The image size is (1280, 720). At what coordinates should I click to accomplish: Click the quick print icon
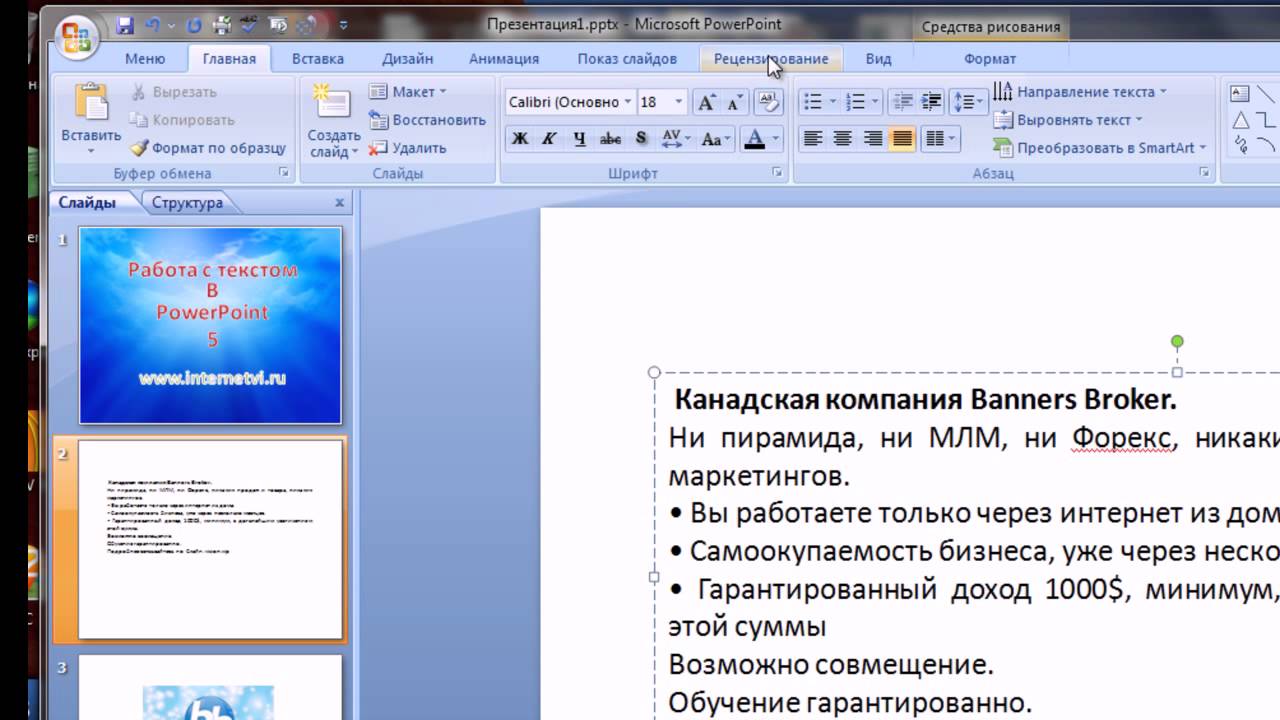tap(220, 24)
